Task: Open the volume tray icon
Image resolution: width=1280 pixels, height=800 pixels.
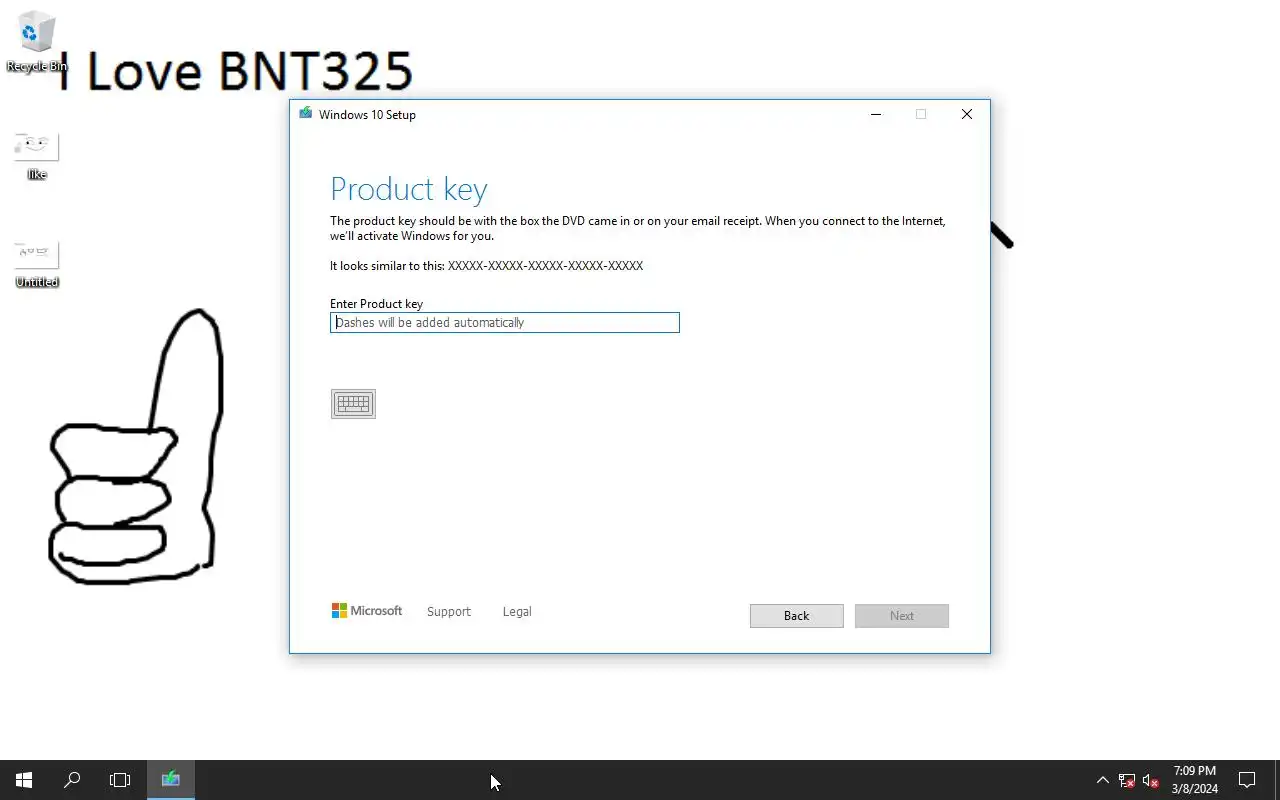Action: pos(1151,780)
